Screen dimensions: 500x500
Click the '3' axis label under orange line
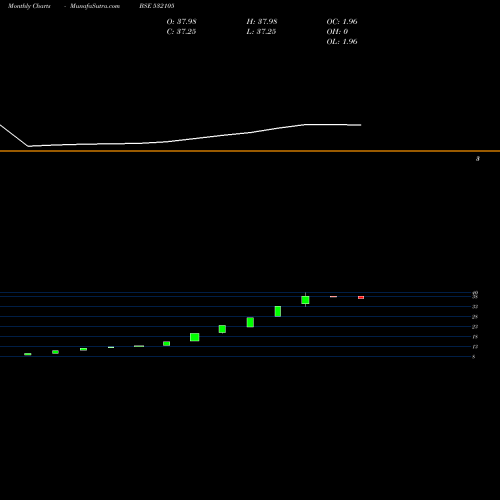478,159
